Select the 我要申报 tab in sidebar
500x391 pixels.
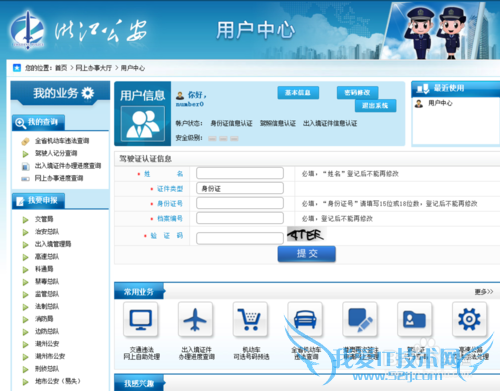(x=38, y=201)
